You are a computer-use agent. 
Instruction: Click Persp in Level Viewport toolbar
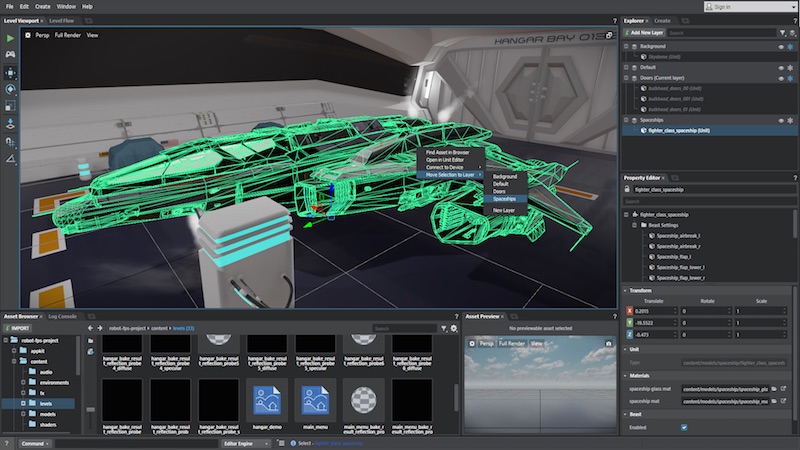click(x=42, y=35)
